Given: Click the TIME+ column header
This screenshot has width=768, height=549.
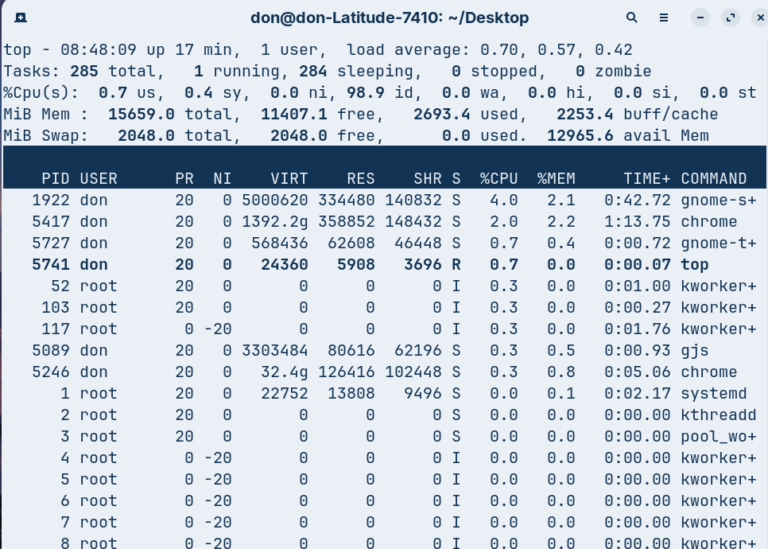Looking at the screenshot, I should coord(647,178).
